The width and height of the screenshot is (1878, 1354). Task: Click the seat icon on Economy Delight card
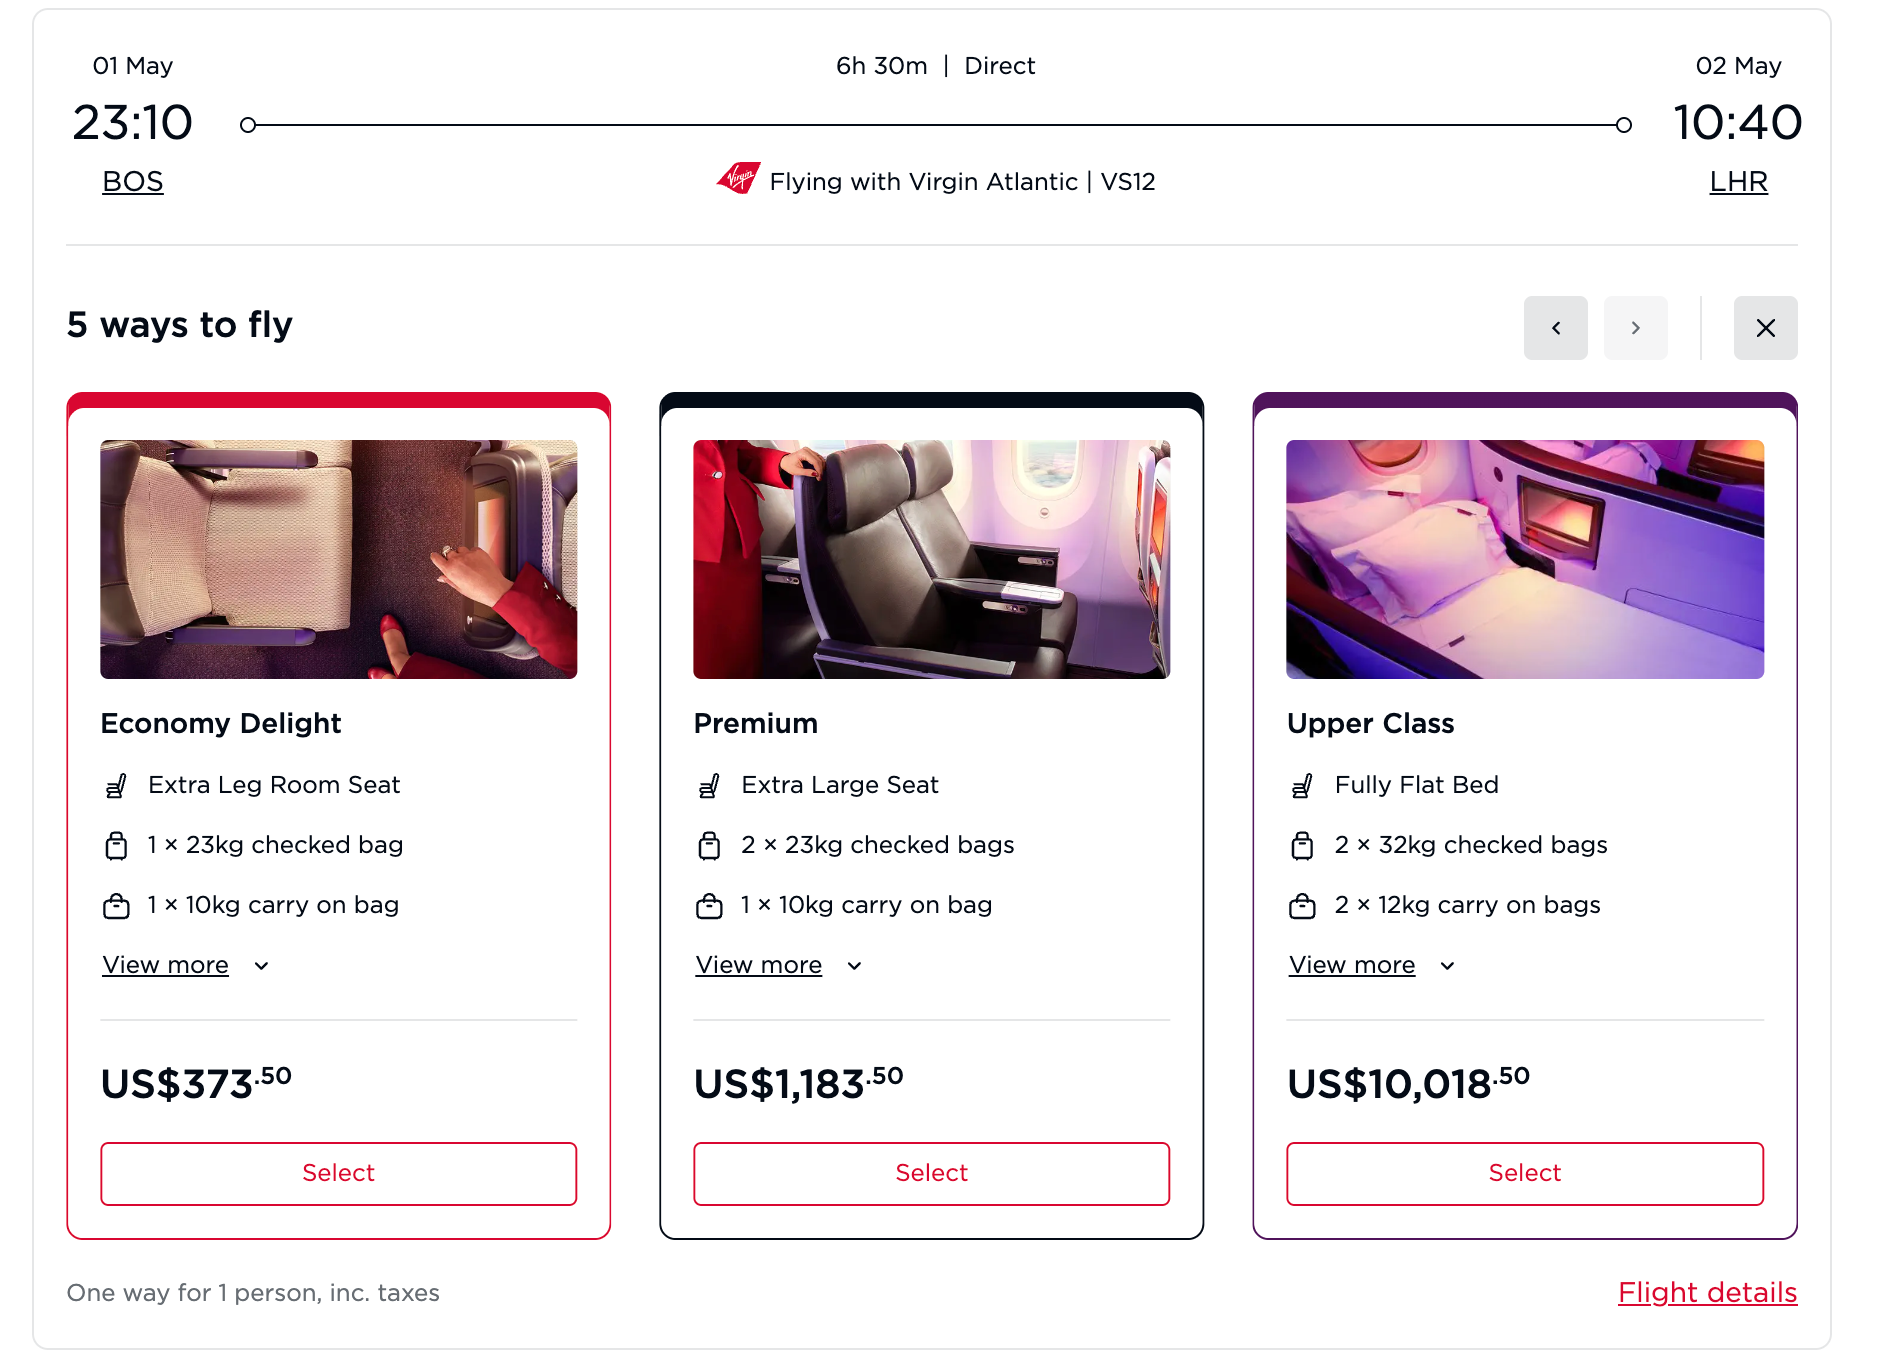(x=117, y=785)
